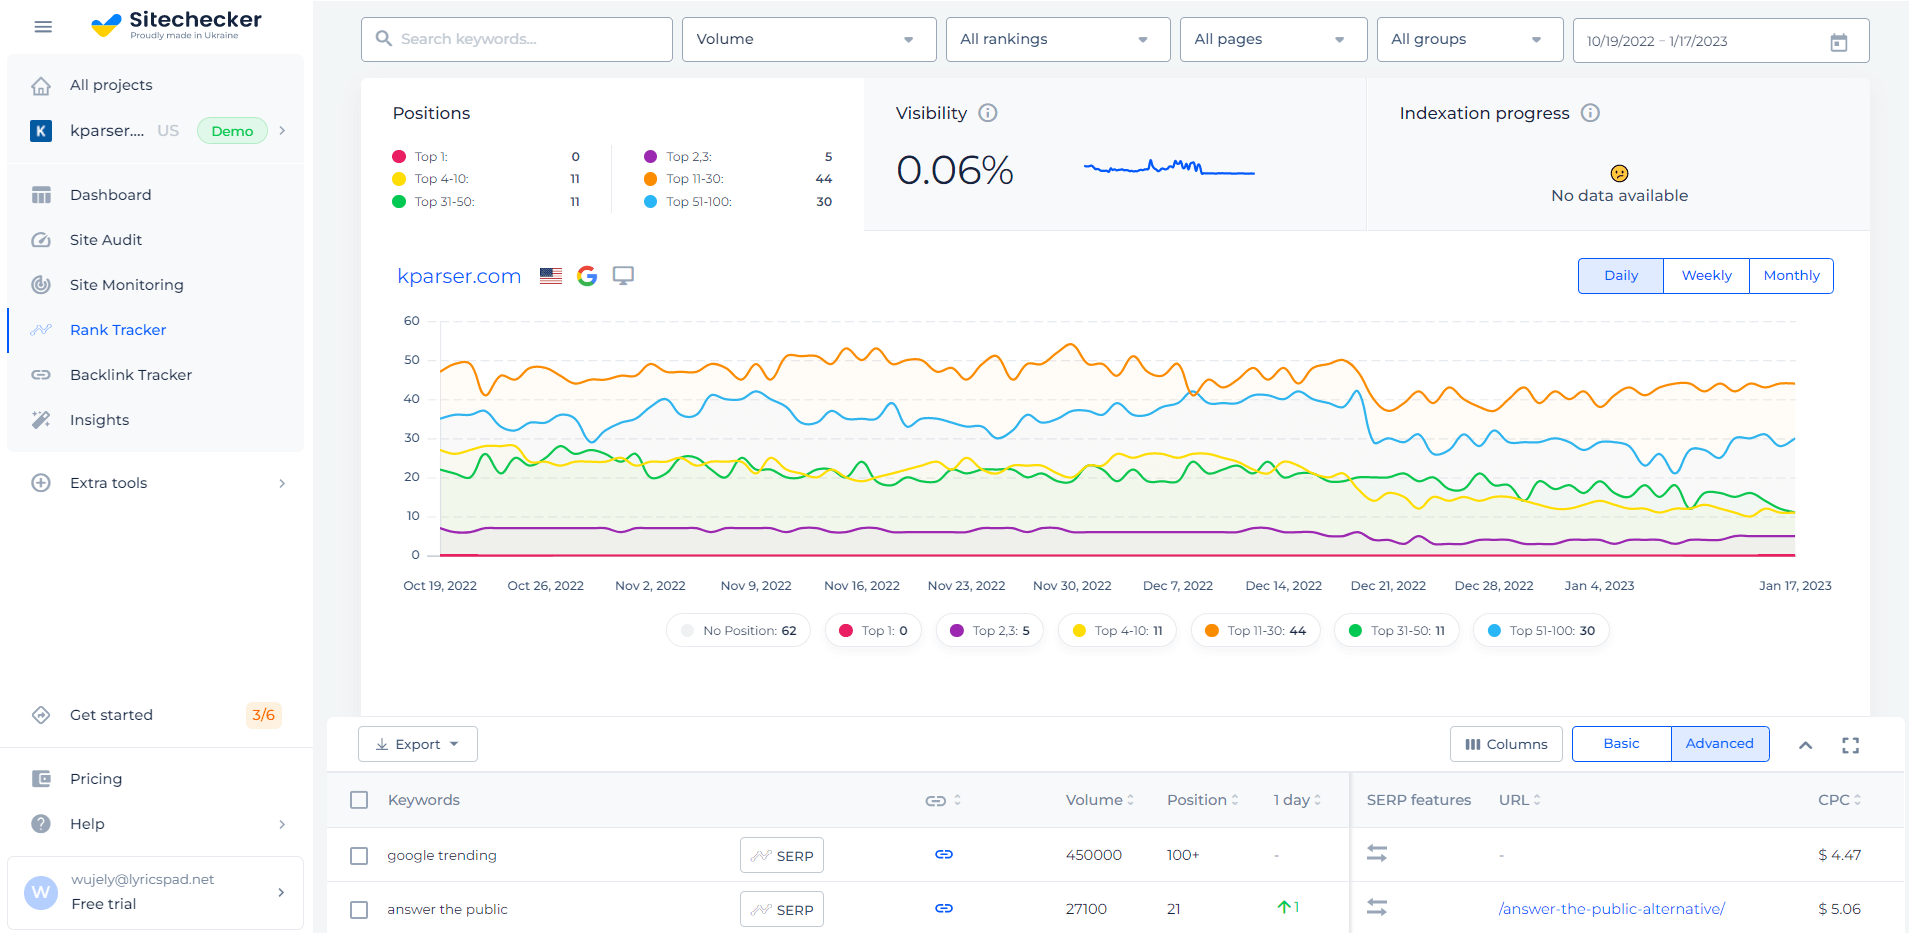
Task: Toggle Top 31-50 series in chart legend
Action: click(x=1396, y=631)
